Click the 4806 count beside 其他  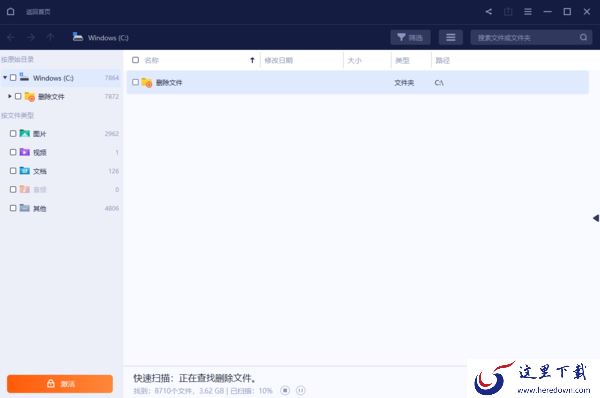pos(112,208)
